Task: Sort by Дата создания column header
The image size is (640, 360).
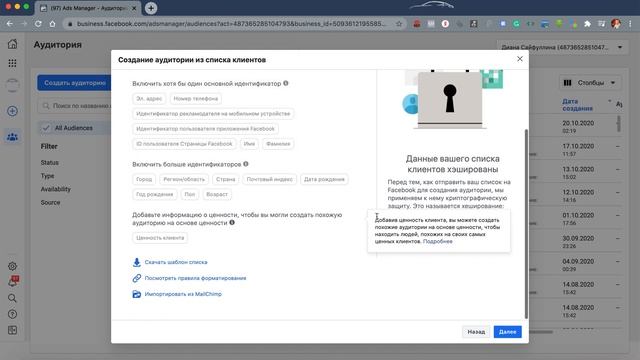Action: (x=577, y=105)
